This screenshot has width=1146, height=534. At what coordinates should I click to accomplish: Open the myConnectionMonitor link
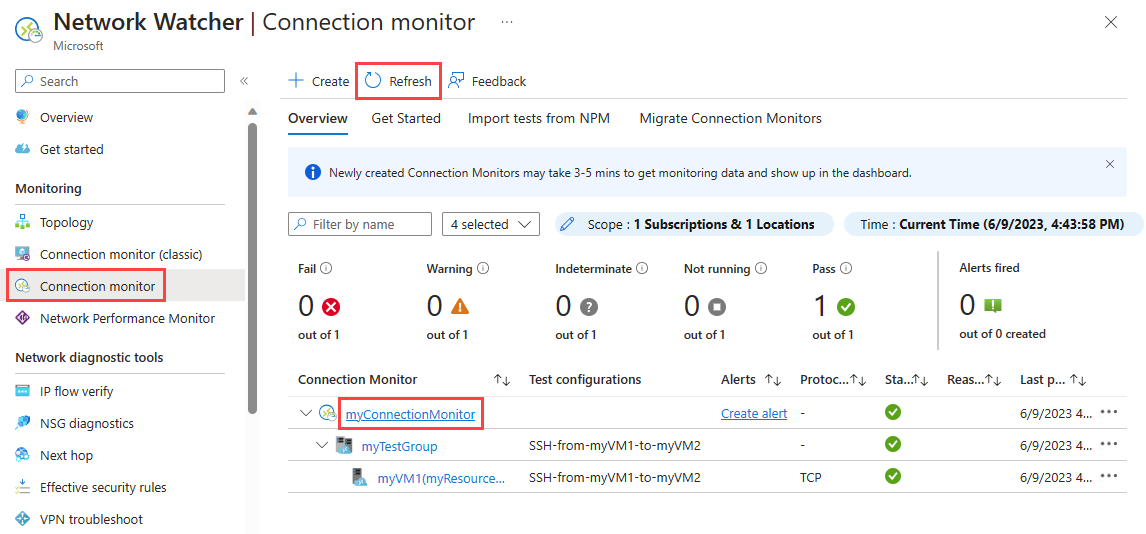(410, 413)
